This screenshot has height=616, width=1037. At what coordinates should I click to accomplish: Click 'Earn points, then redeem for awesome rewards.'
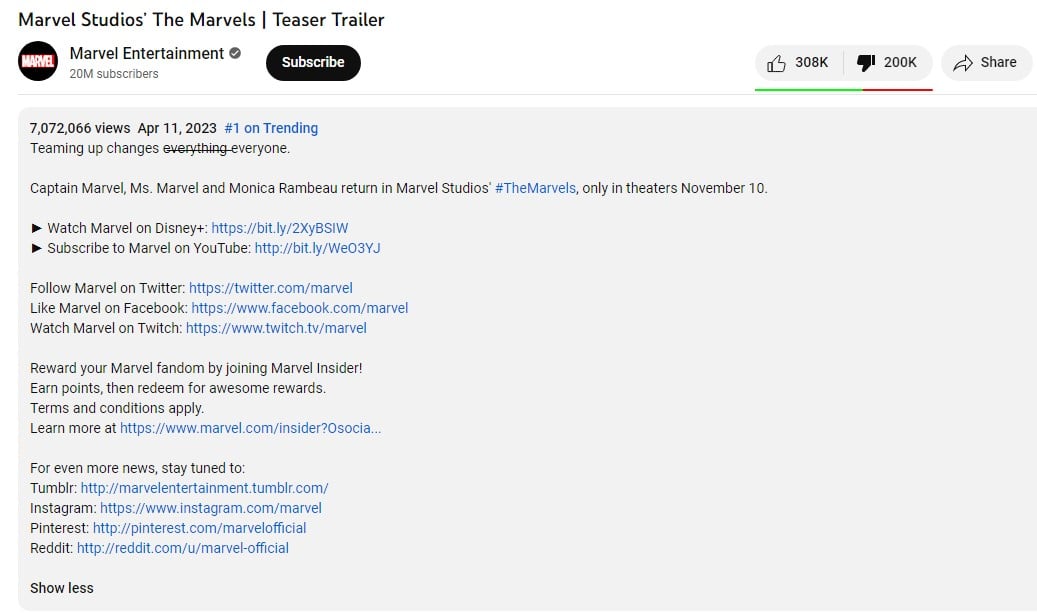coord(178,388)
